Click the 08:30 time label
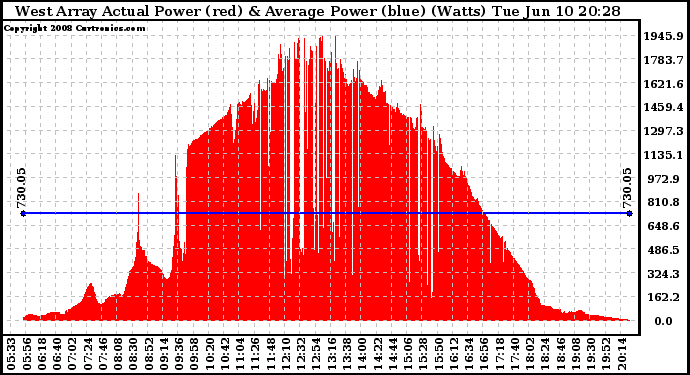This screenshot has height=375, width=690. [x=133, y=354]
